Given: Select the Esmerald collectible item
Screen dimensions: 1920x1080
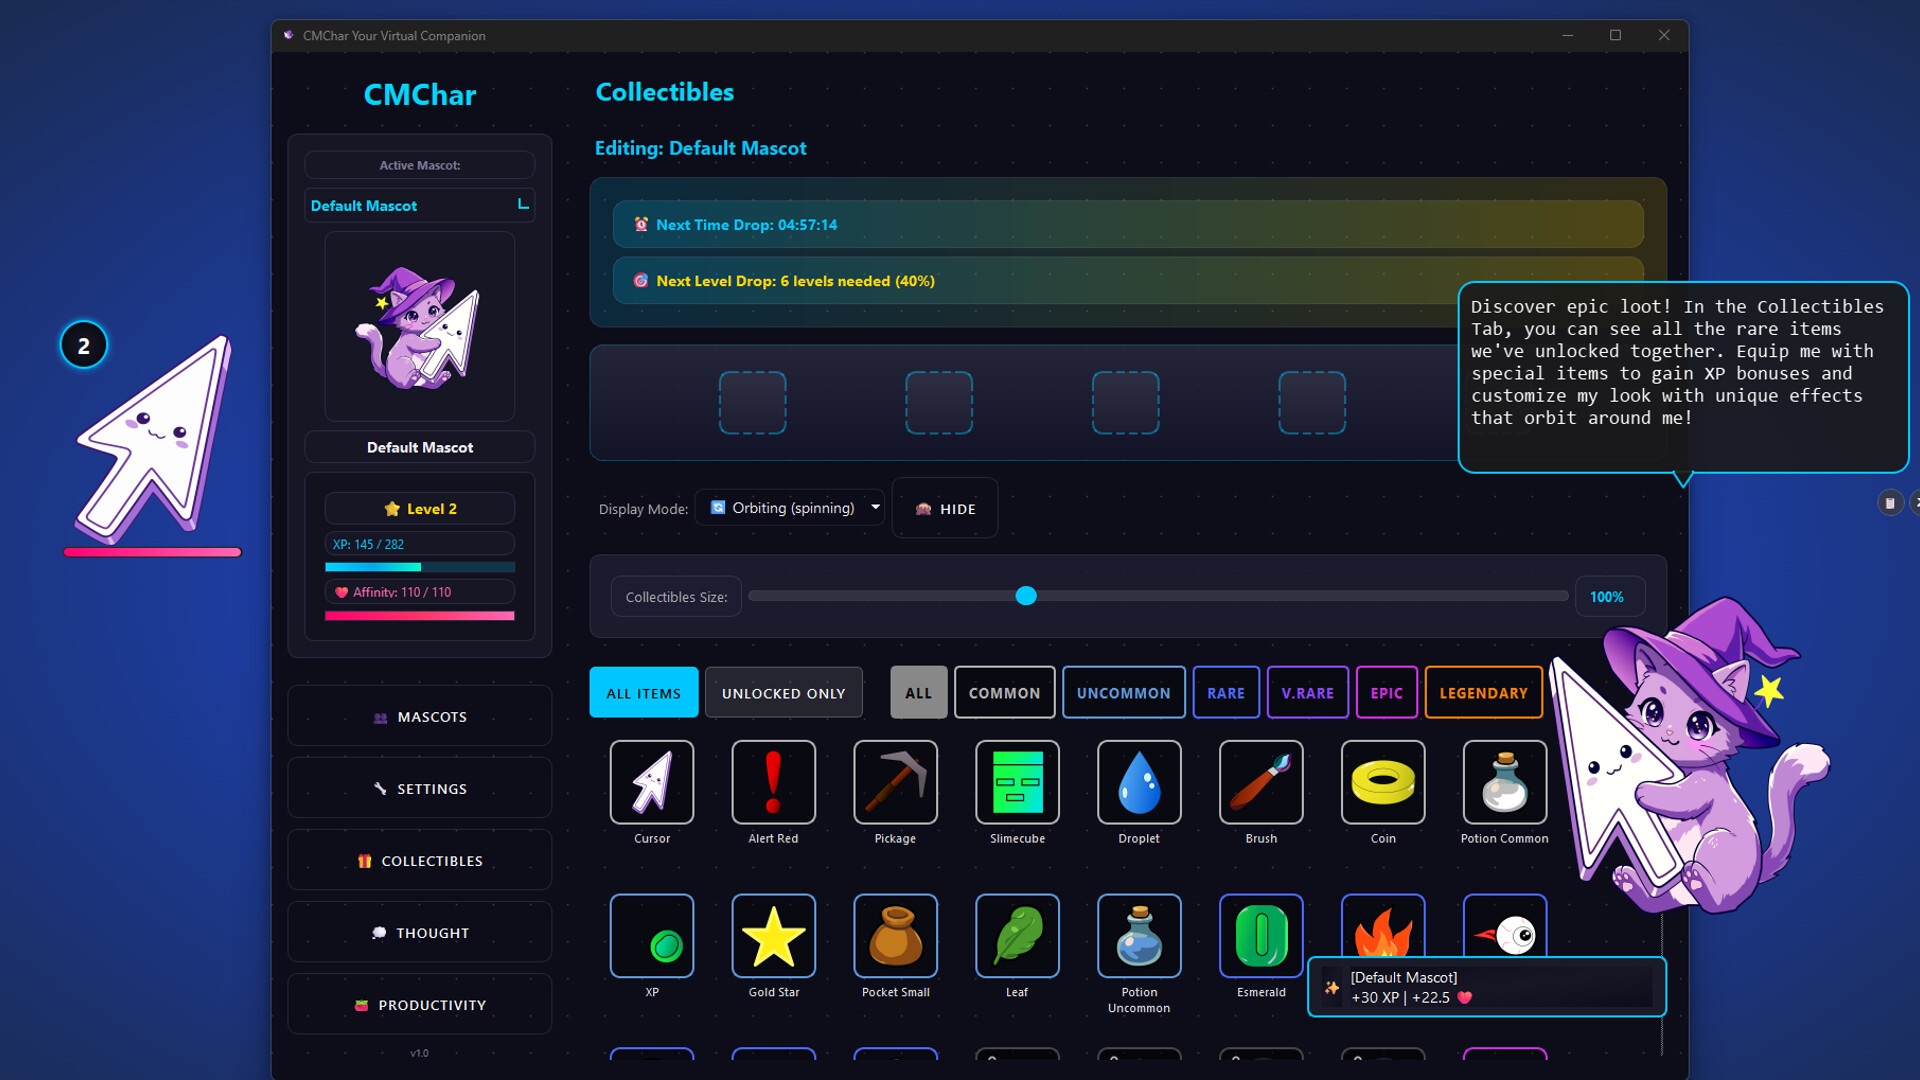Looking at the screenshot, I should [1260, 937].
